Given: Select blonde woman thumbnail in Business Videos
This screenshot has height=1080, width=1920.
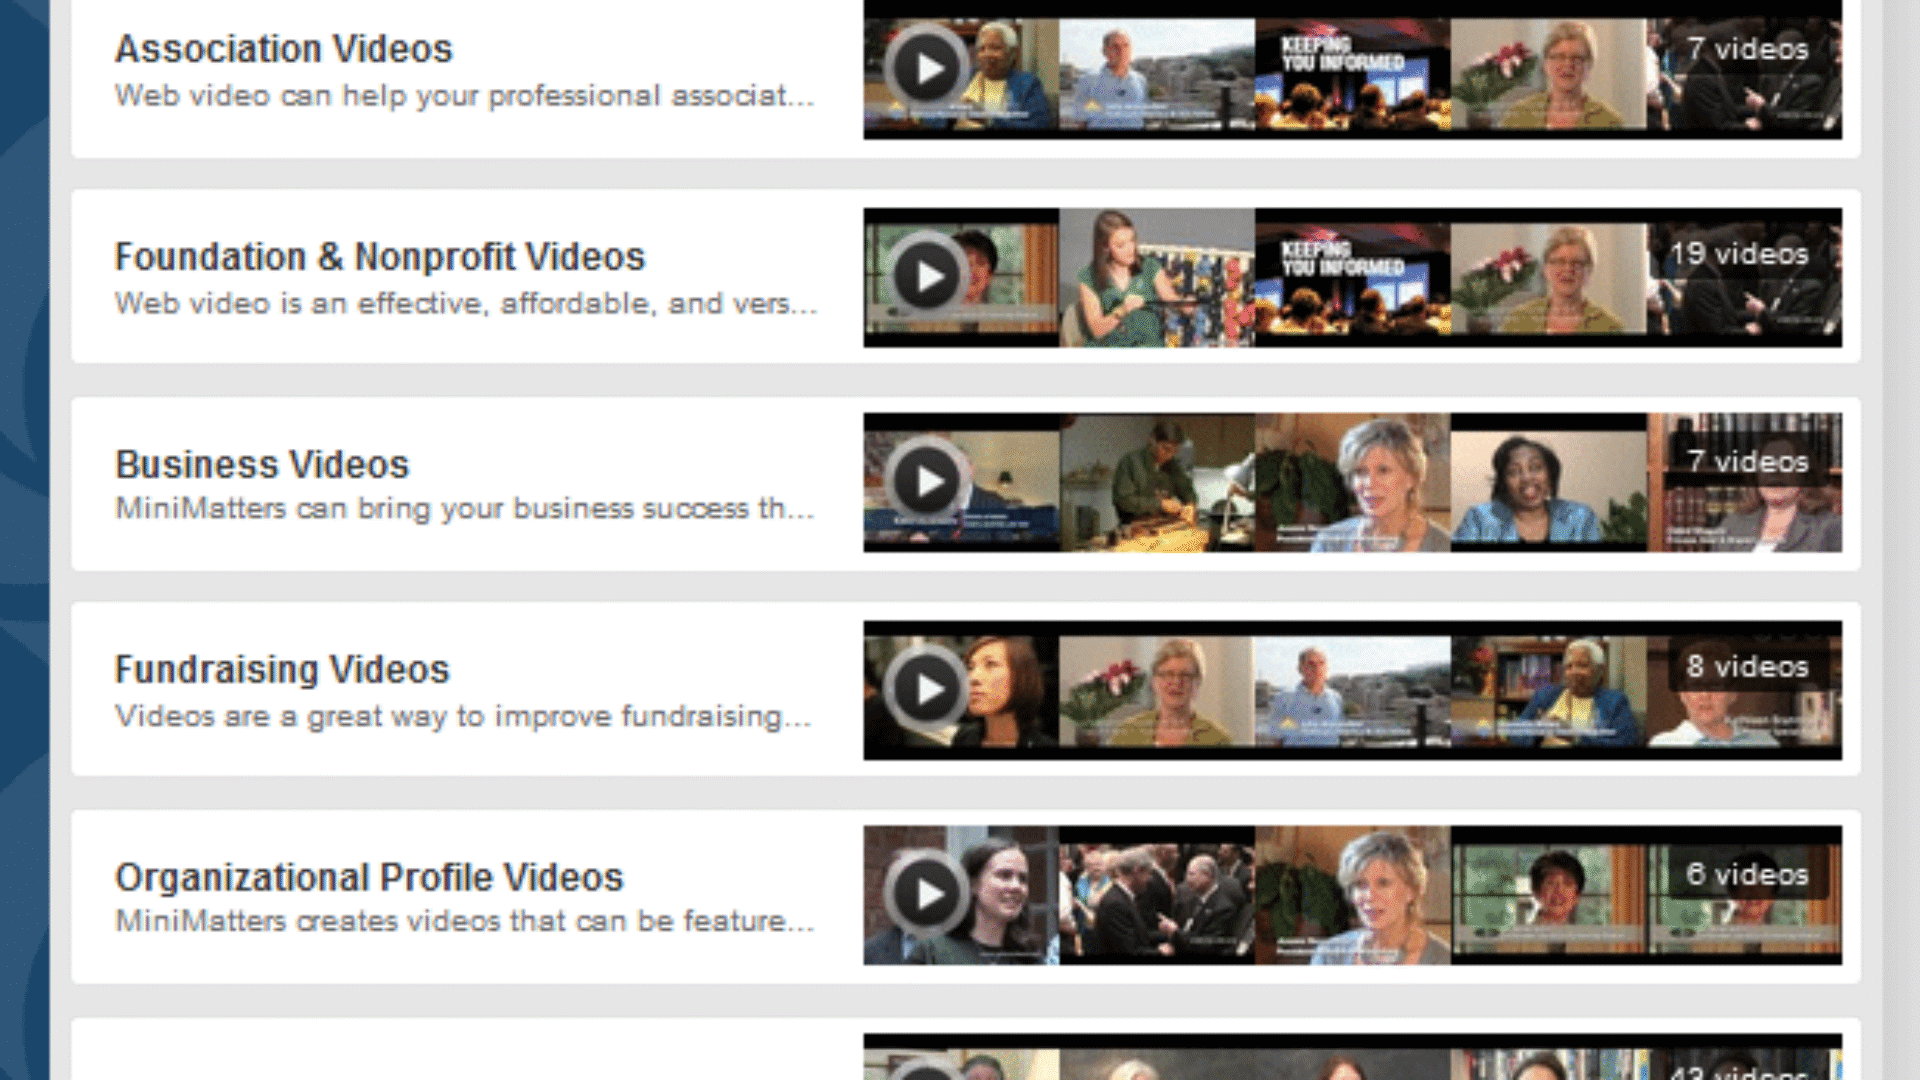Looking at the screenshot, I should [1353, 483].
